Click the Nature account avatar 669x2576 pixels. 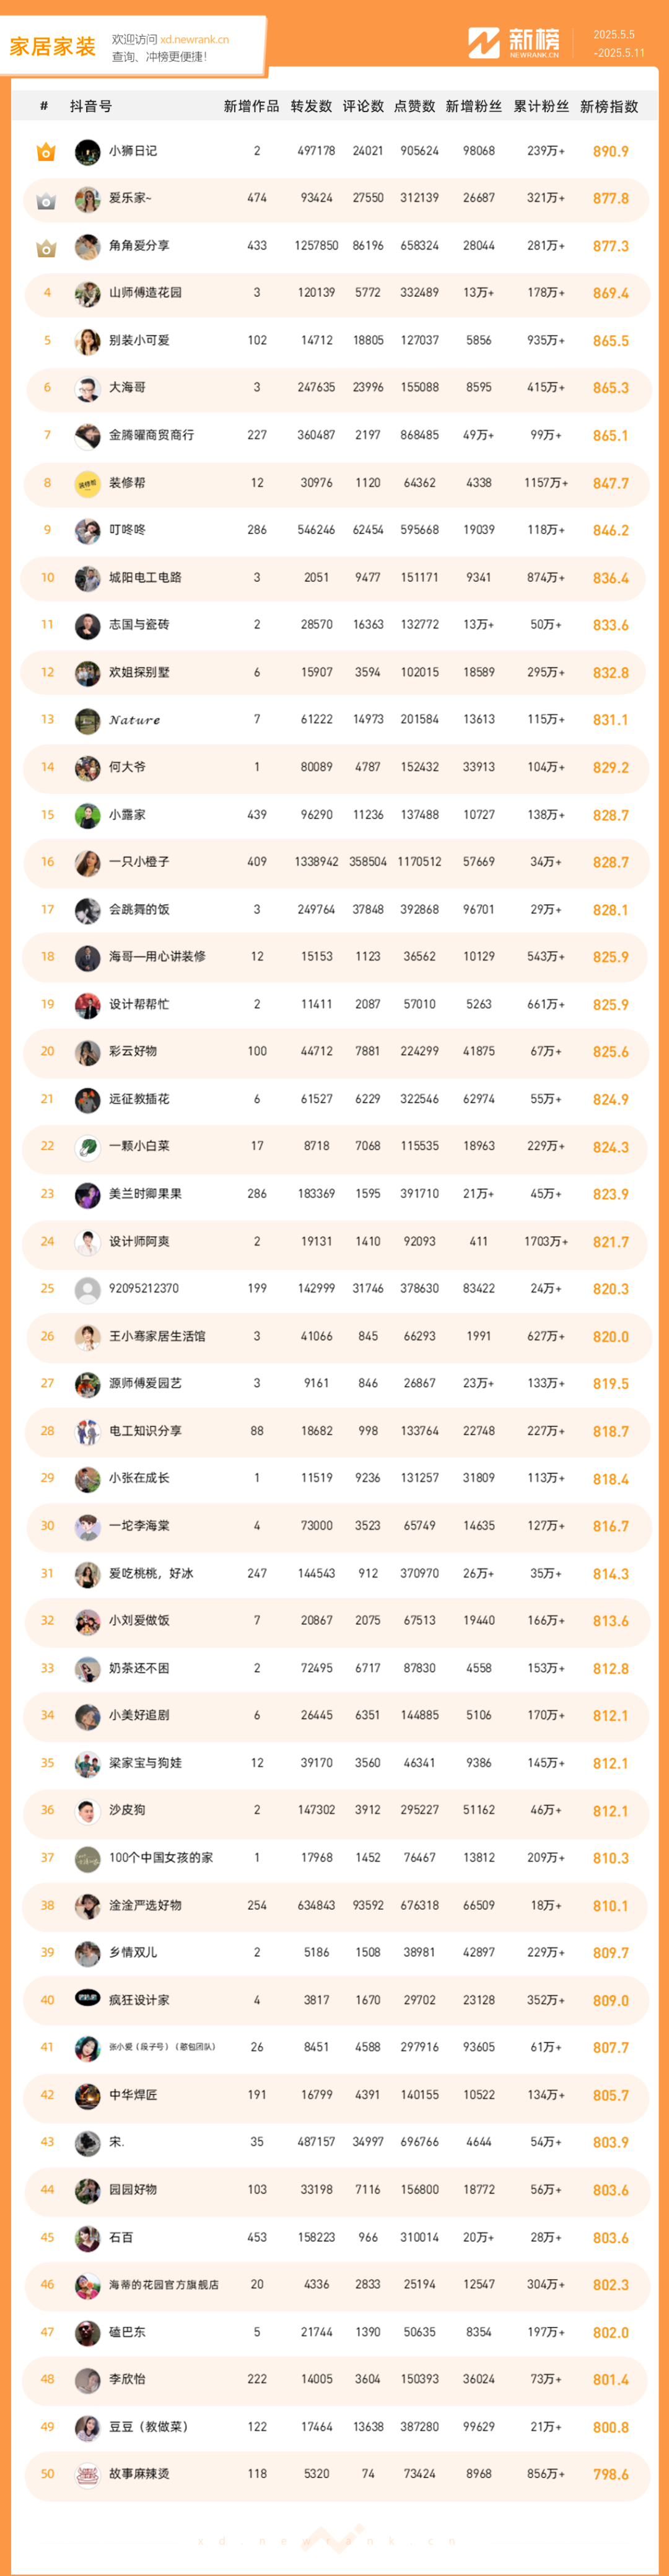(88, 720)
